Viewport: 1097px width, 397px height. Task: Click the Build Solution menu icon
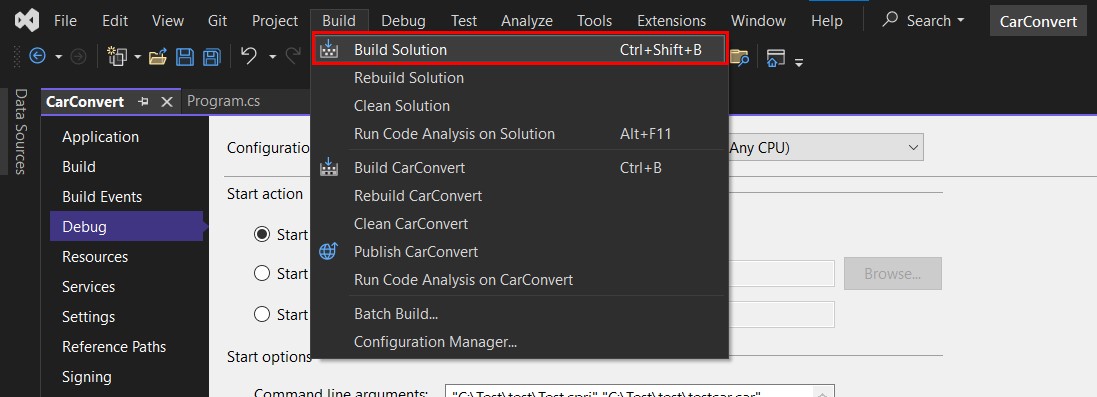click(329, 50)
